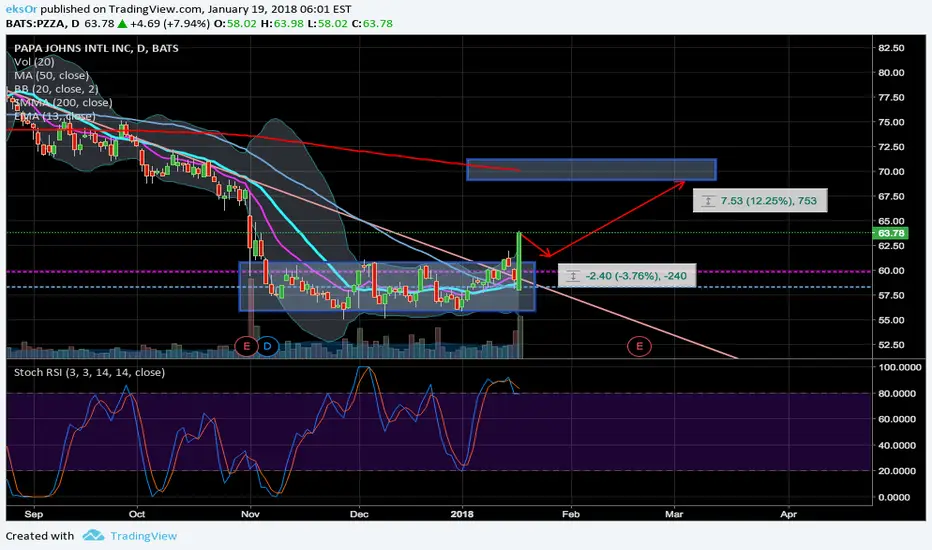Click the 70.00 price axis label
Screen dimensions: 932x550
tap(891, 171)
